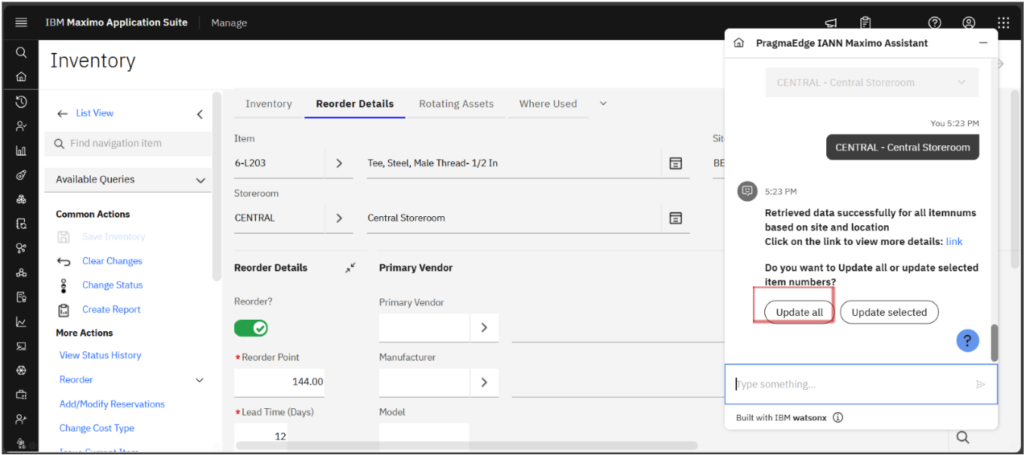
Task: Click the chat panel vertical scrollbar
Action: point(994,342)
